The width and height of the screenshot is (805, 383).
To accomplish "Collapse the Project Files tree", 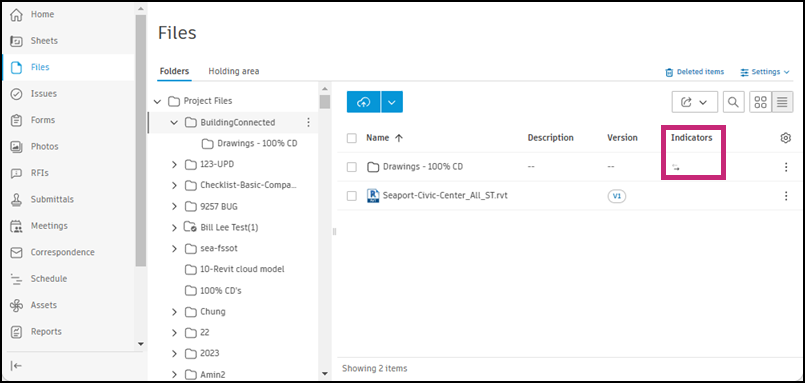I will point(157,101).
